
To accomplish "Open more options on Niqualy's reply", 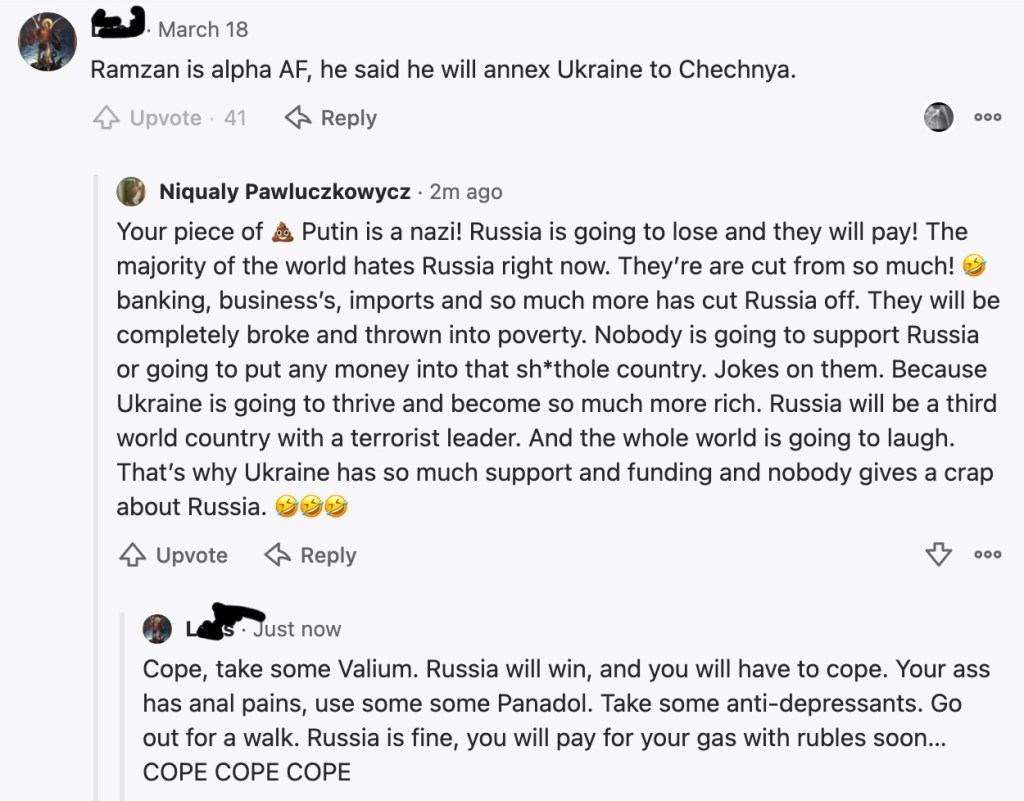I will 987,554.
